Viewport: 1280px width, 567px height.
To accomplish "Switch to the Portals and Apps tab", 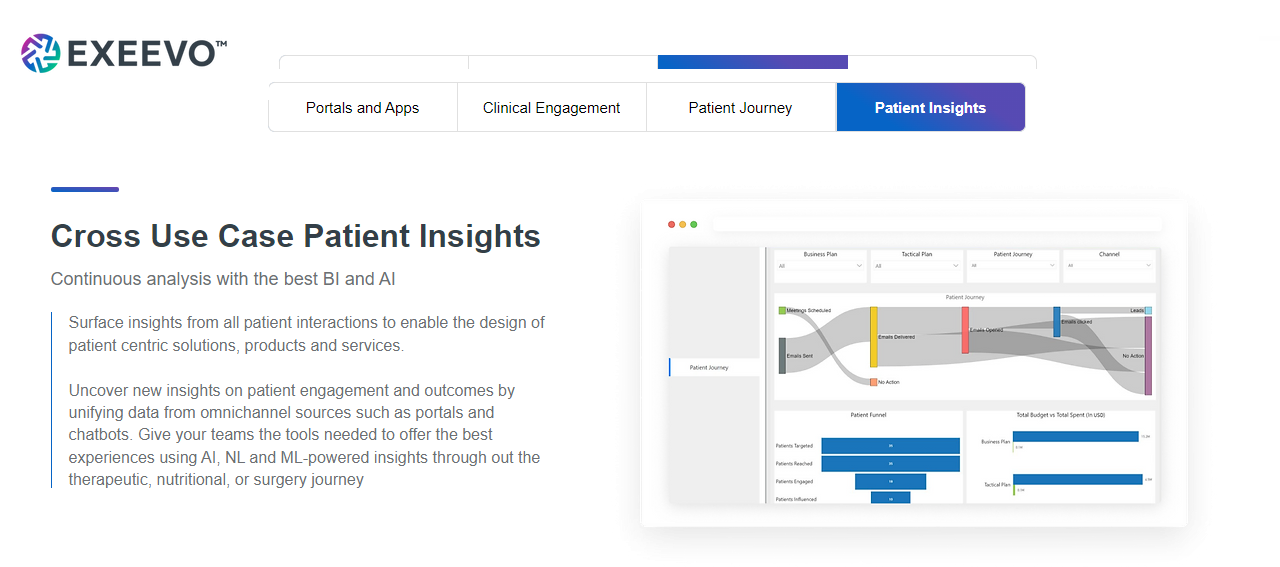I will point(363,108).
